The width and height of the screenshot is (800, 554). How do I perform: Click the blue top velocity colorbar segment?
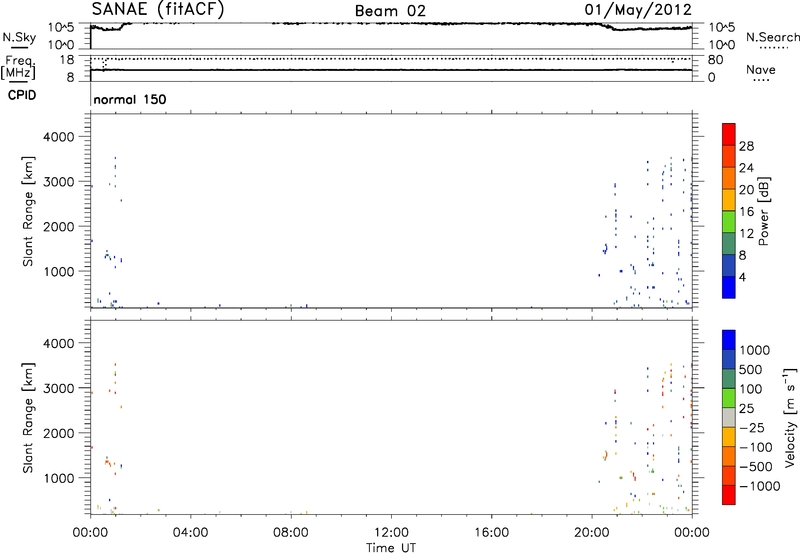pos(729,340)
